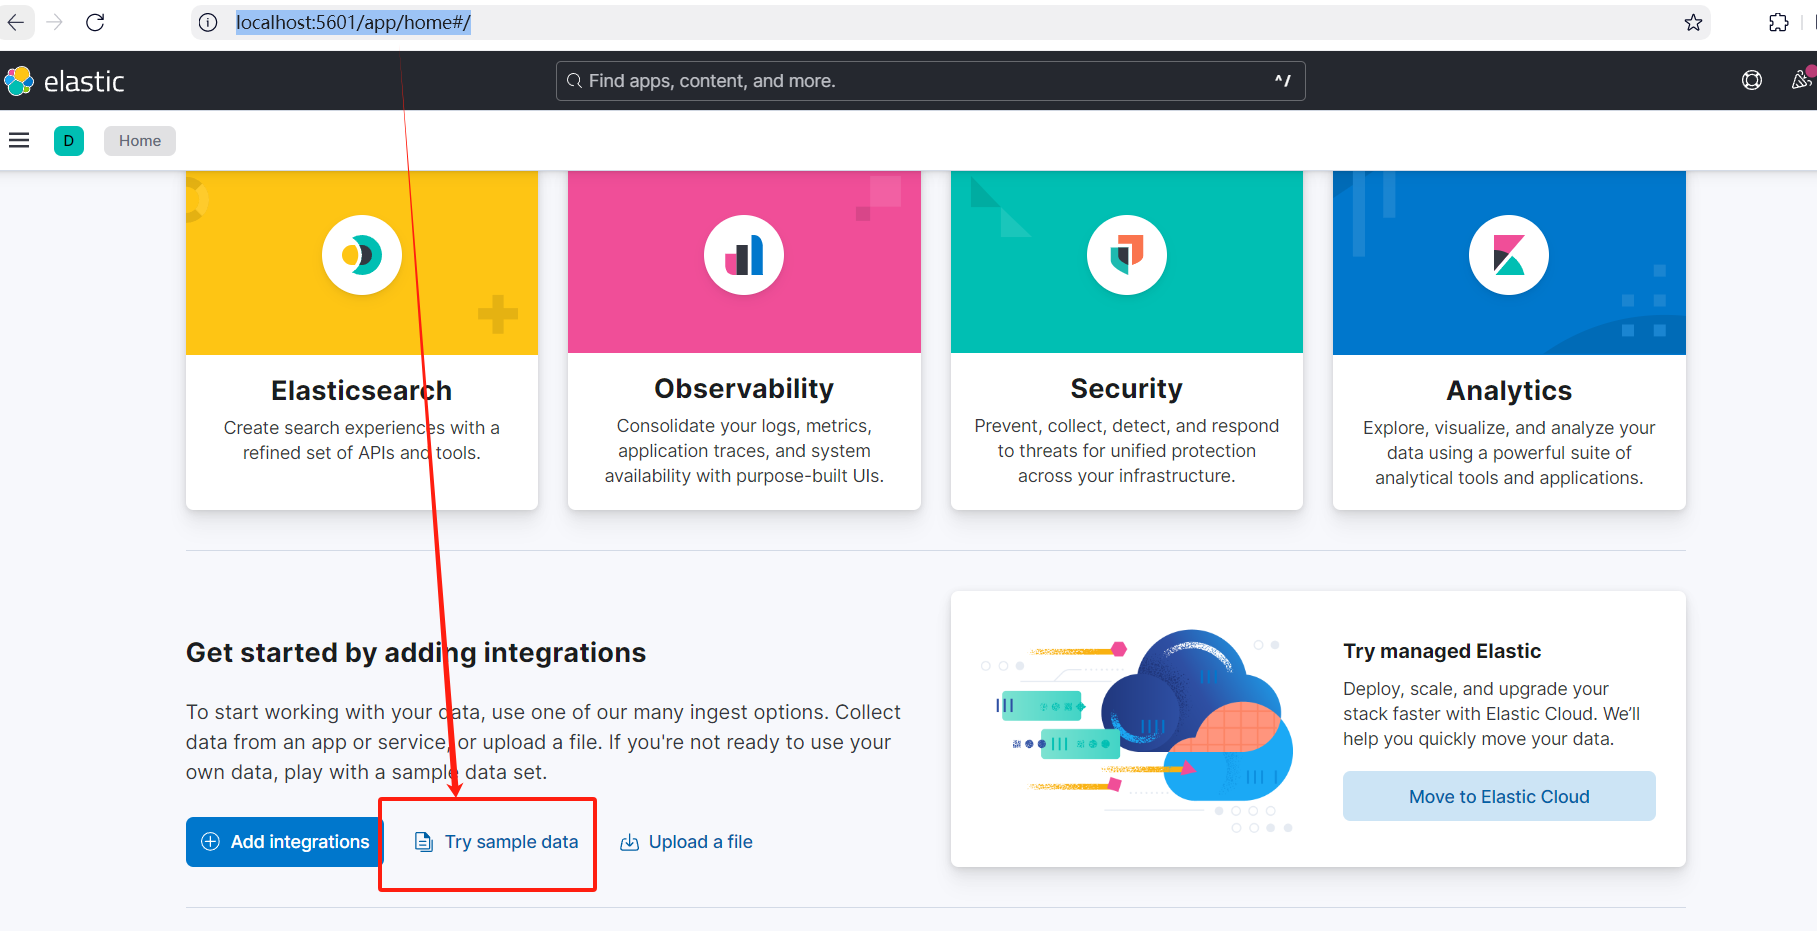Open the Analytics card title

1509,391
